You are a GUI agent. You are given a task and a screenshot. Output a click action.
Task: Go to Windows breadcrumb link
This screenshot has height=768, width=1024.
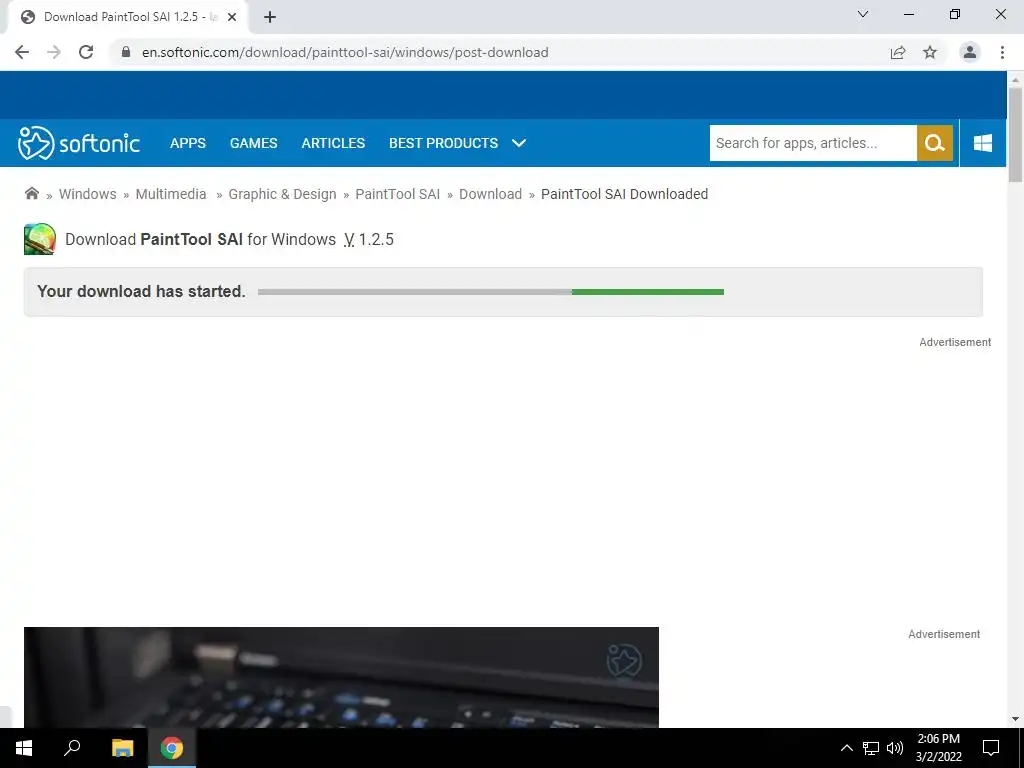pos(88,194)
